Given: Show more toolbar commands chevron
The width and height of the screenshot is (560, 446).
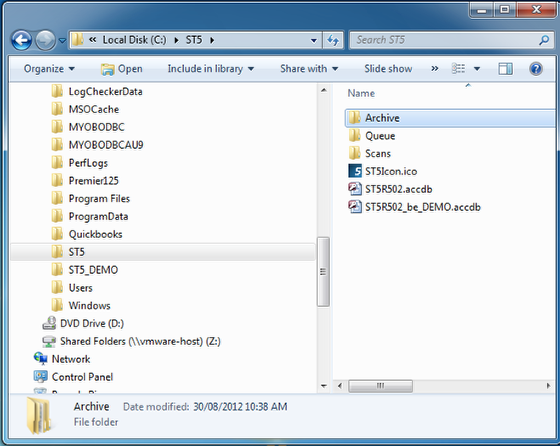Looking at the screenshot, I should [x=435, y=69].
